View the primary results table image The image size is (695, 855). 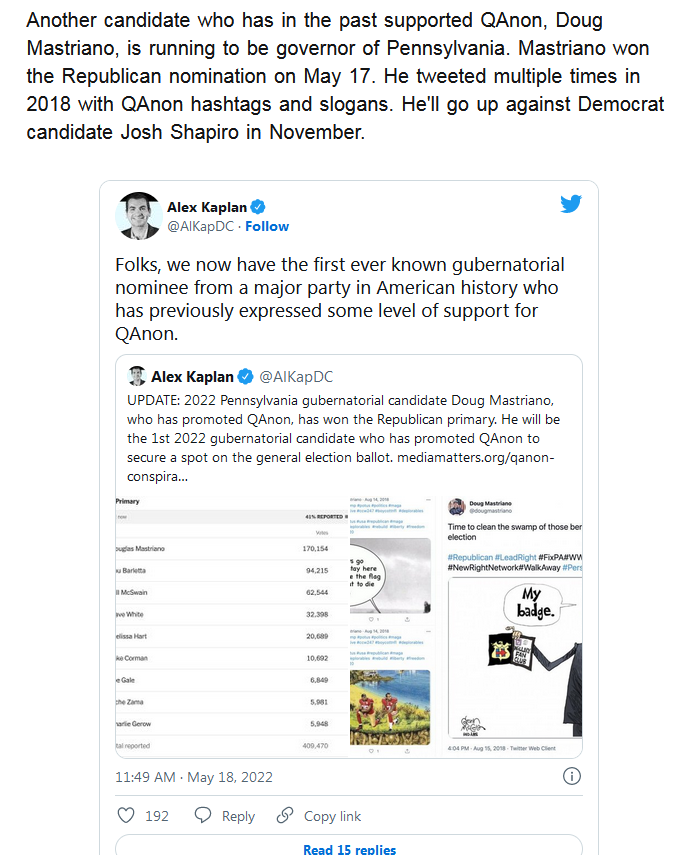pyautogui.click(x=232, y=625)
